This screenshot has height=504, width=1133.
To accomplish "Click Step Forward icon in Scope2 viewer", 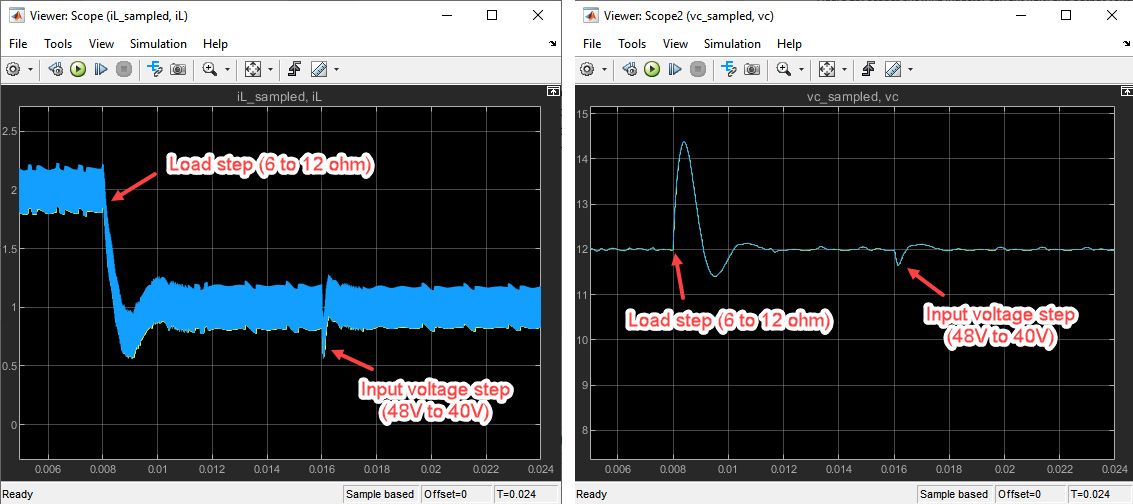I will coord(675,69).
